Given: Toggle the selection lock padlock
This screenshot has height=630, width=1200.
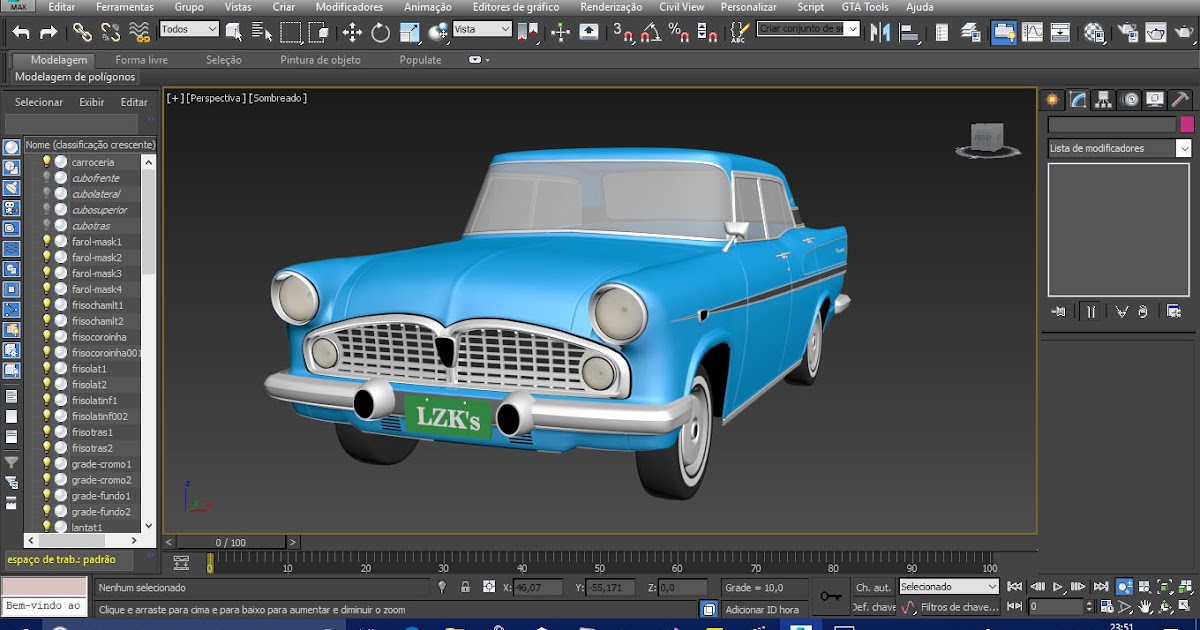Looking at the screenshot, I should (465, 588).
